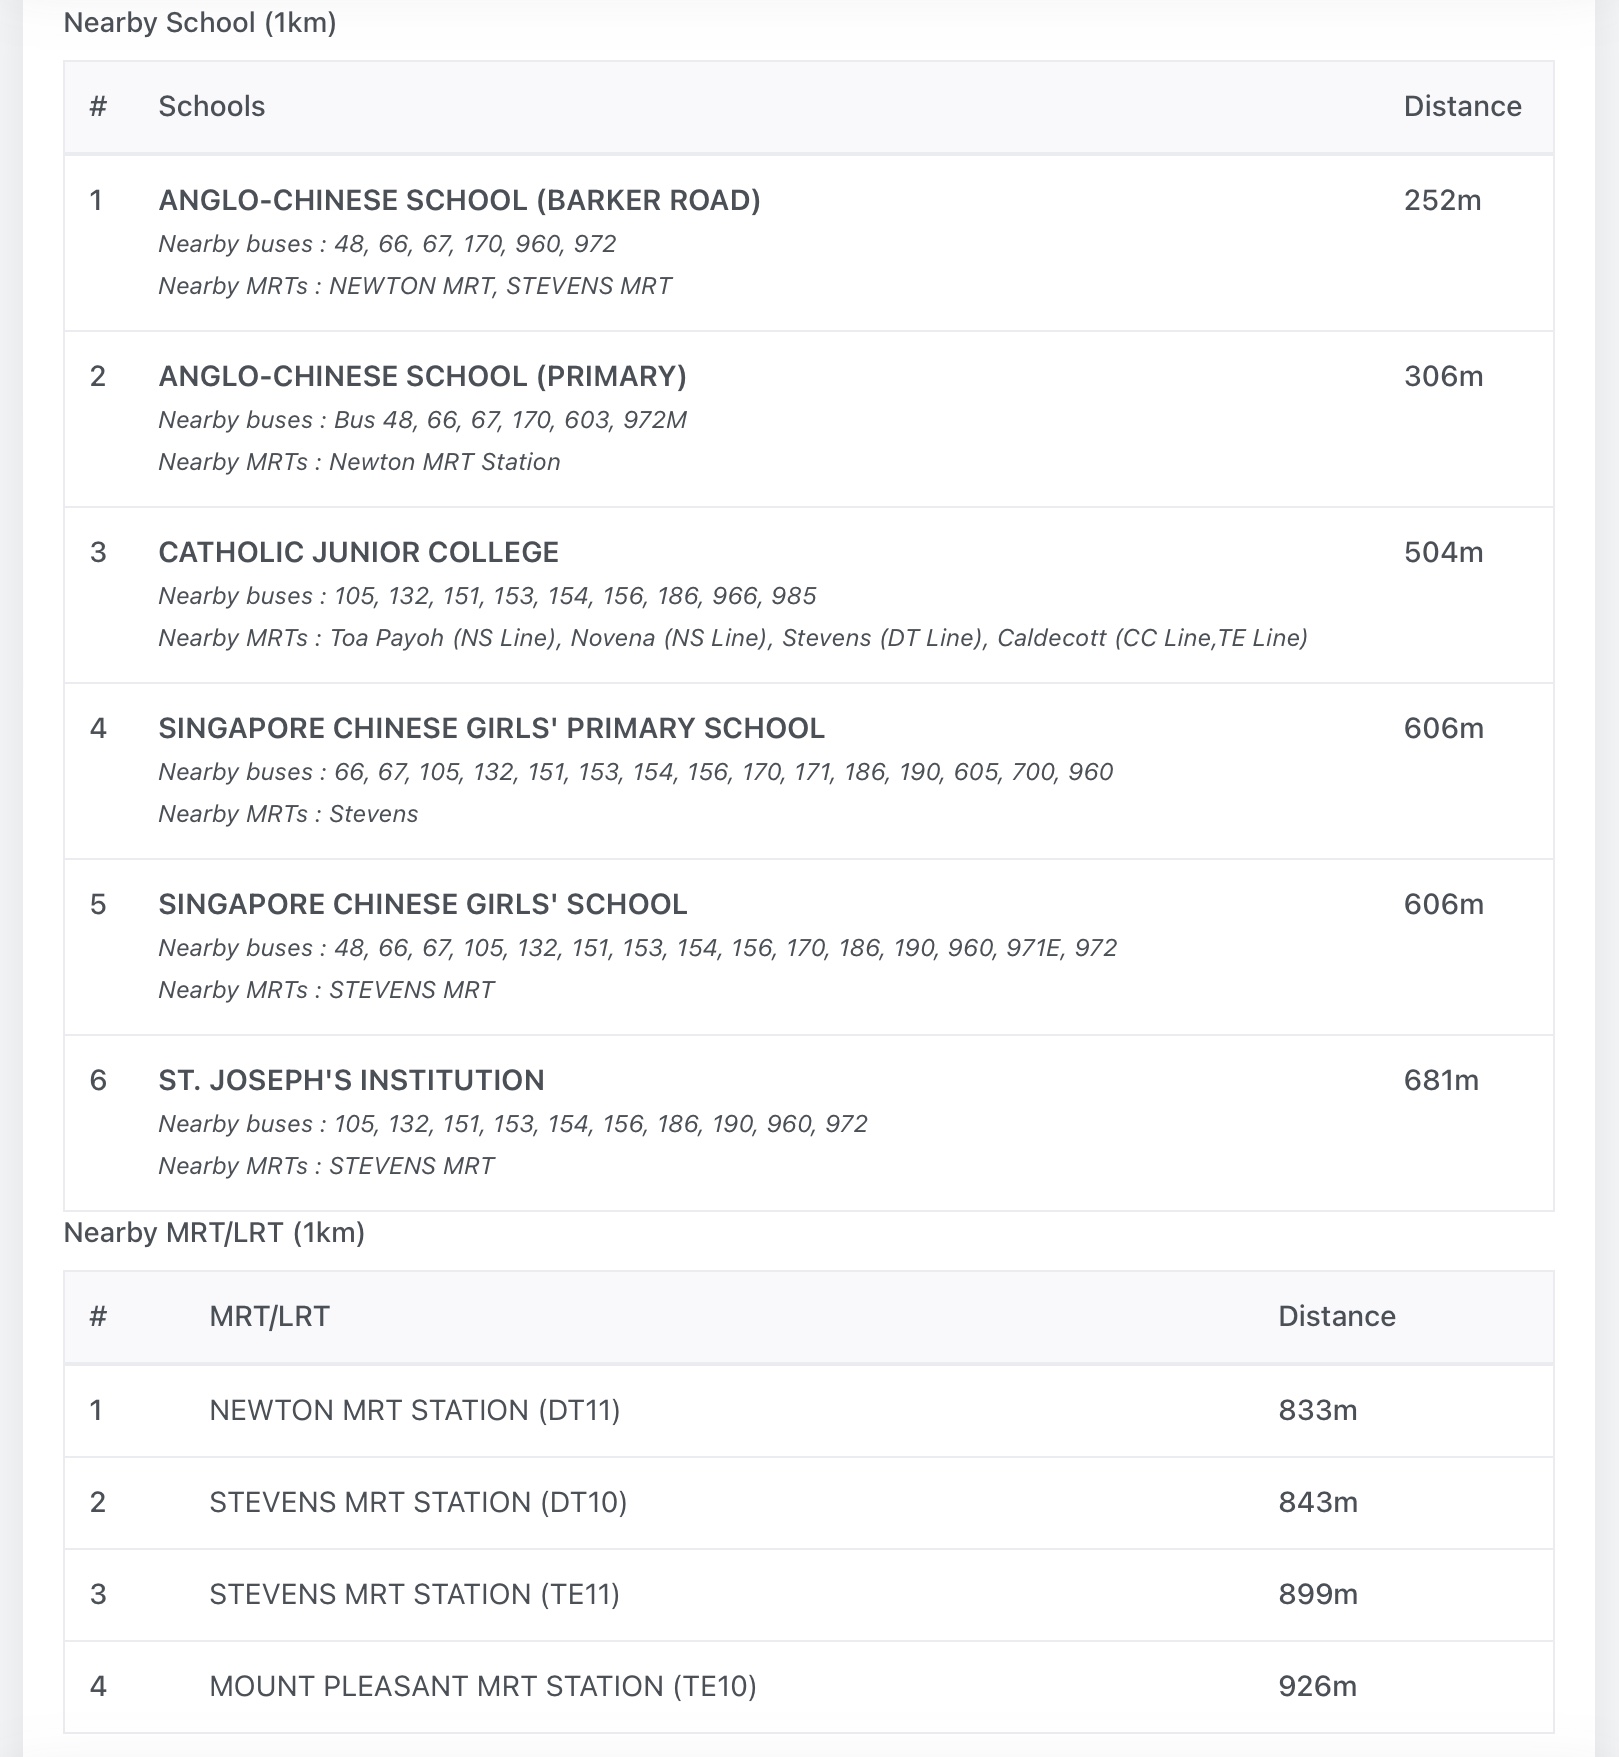Viewport: 1619px width, 1757px height.
Task: Click Newton MRT Station (DT11) row
Action: (414, 1410)
